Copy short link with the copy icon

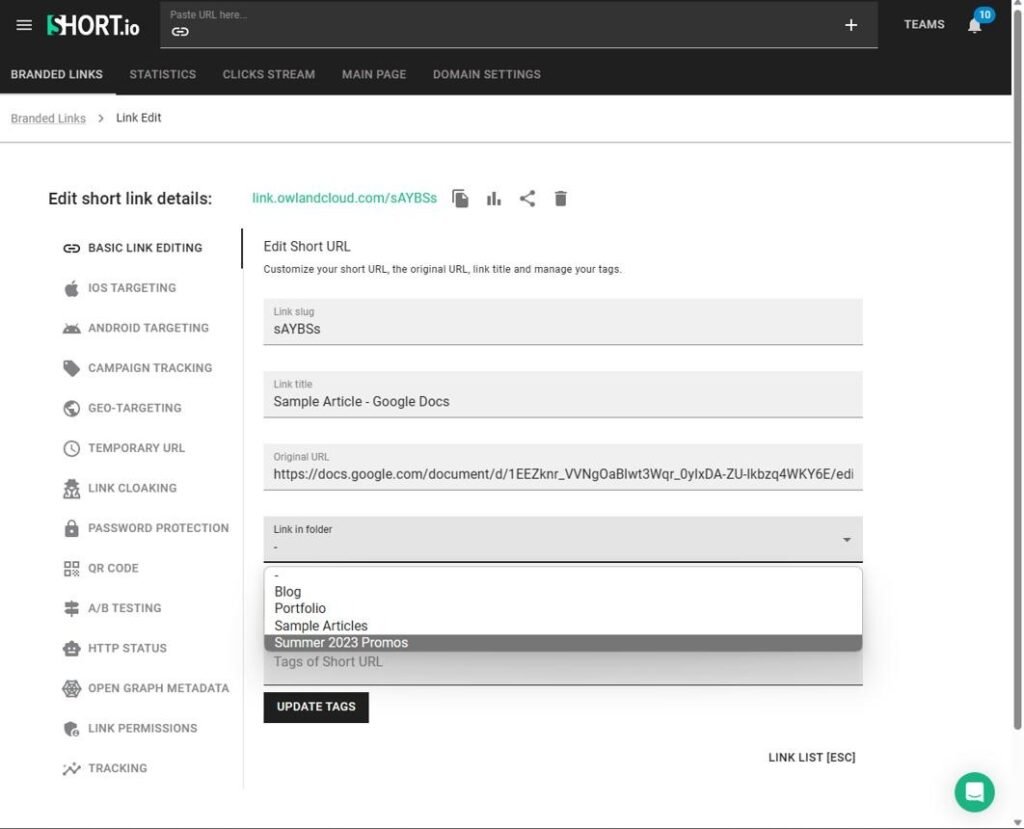[460, 199]
